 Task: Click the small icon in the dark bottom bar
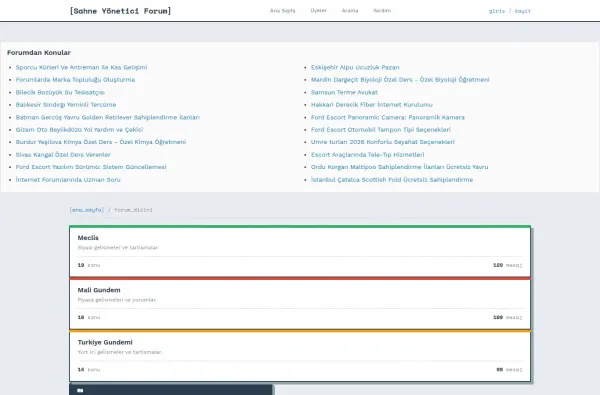pos(80,390)
